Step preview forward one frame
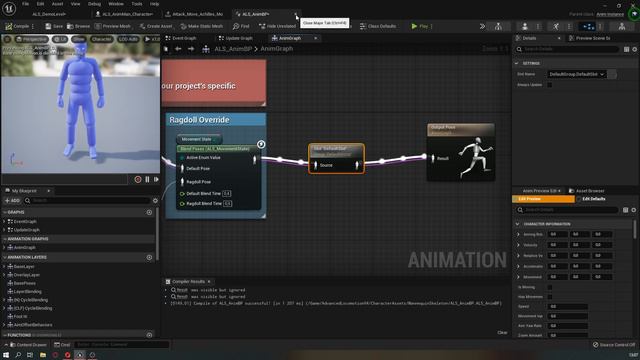The image size is (640, 360). 156,180
